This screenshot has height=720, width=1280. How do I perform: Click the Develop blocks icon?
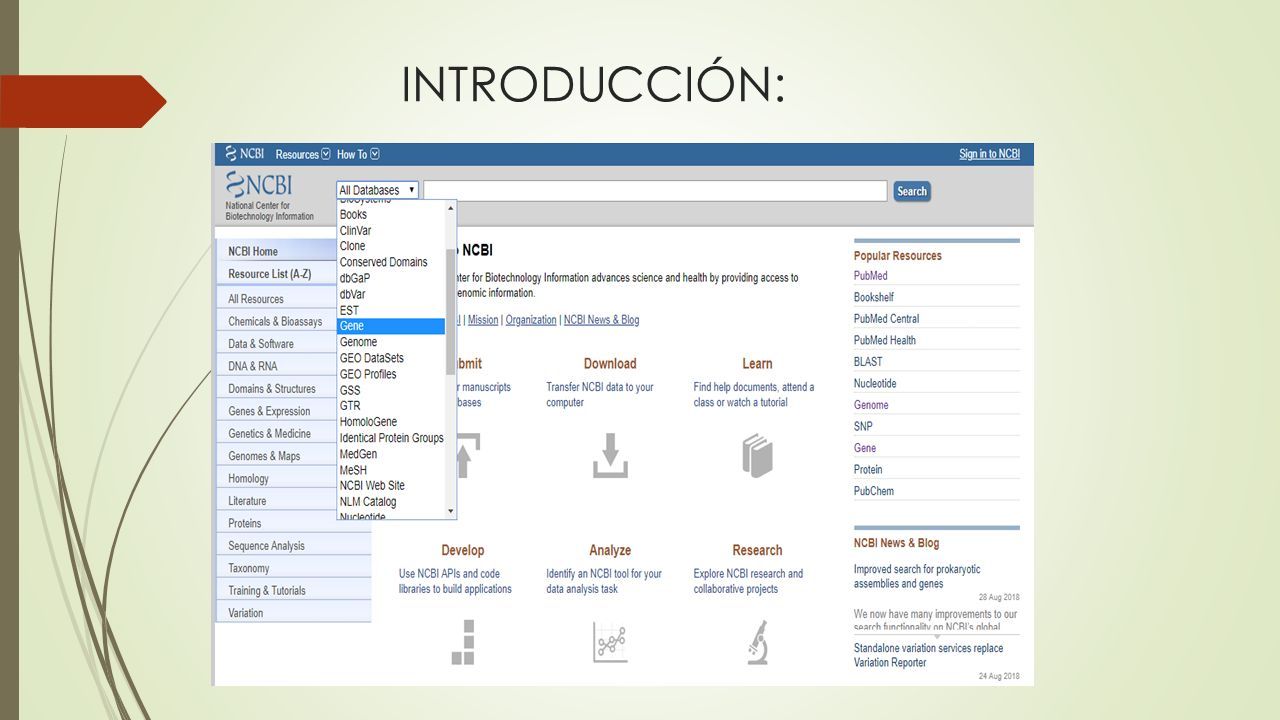pos(463,642)
